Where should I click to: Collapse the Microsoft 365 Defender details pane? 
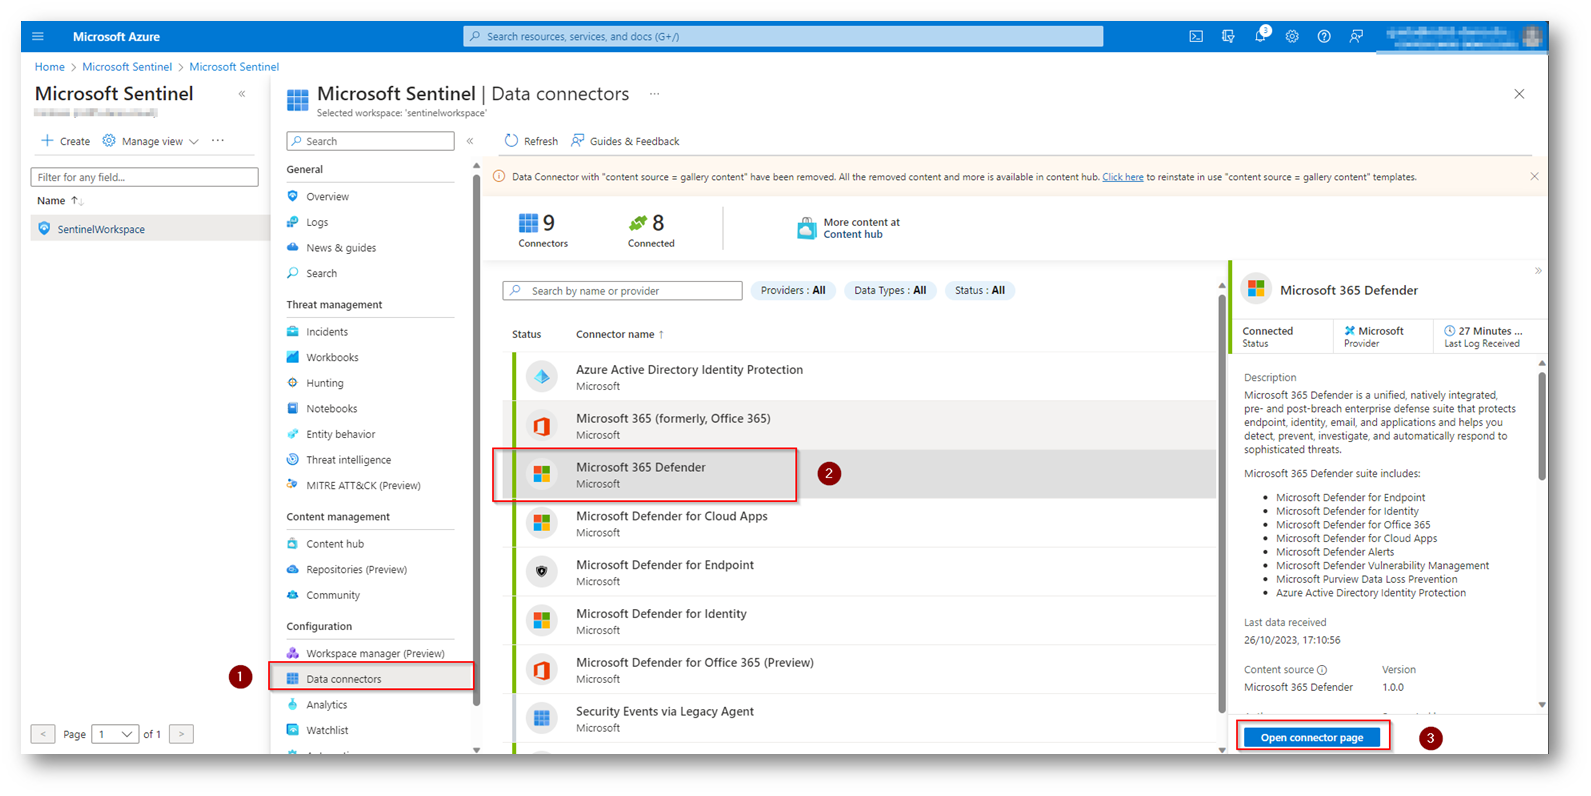click(1538, 271)
